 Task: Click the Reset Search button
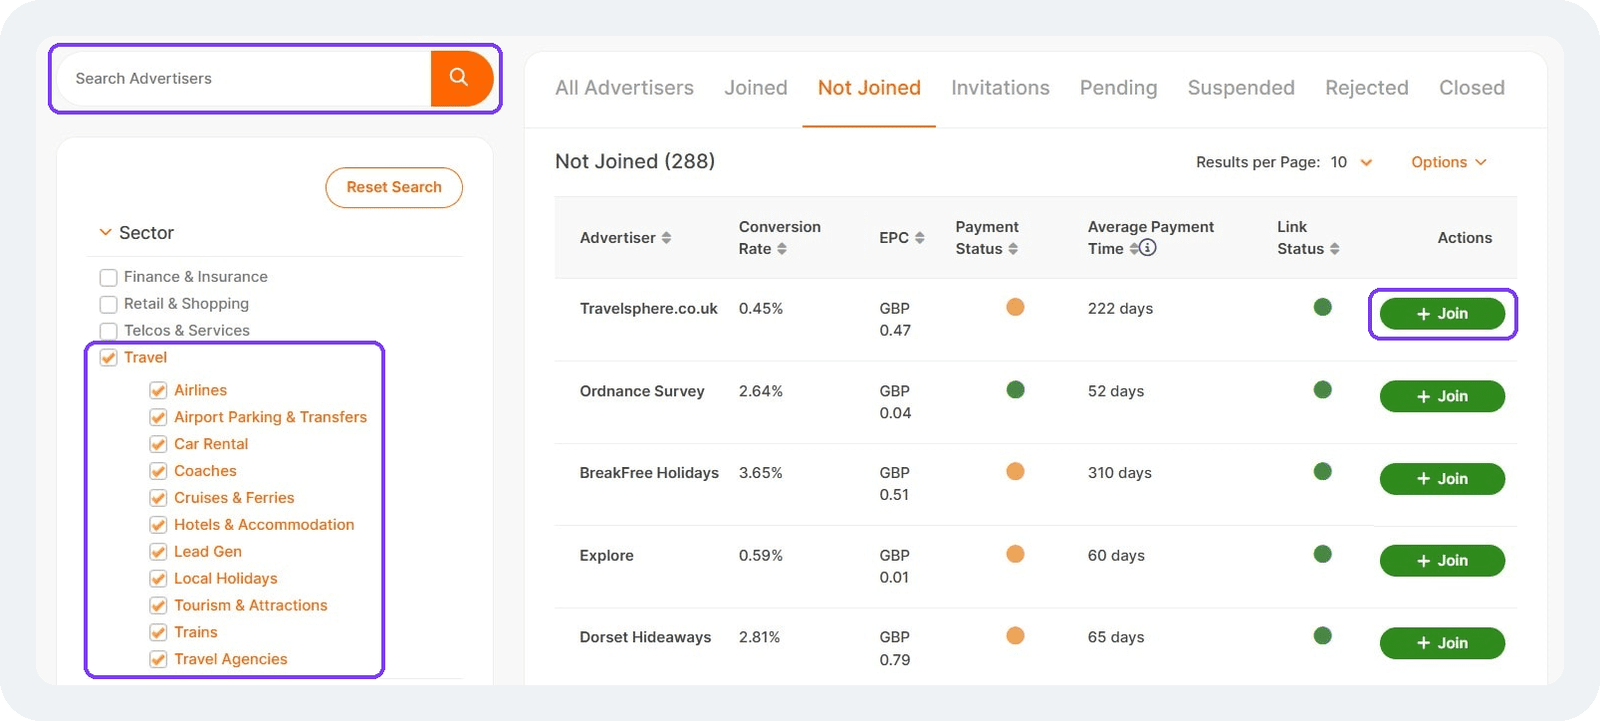(394, 188)
